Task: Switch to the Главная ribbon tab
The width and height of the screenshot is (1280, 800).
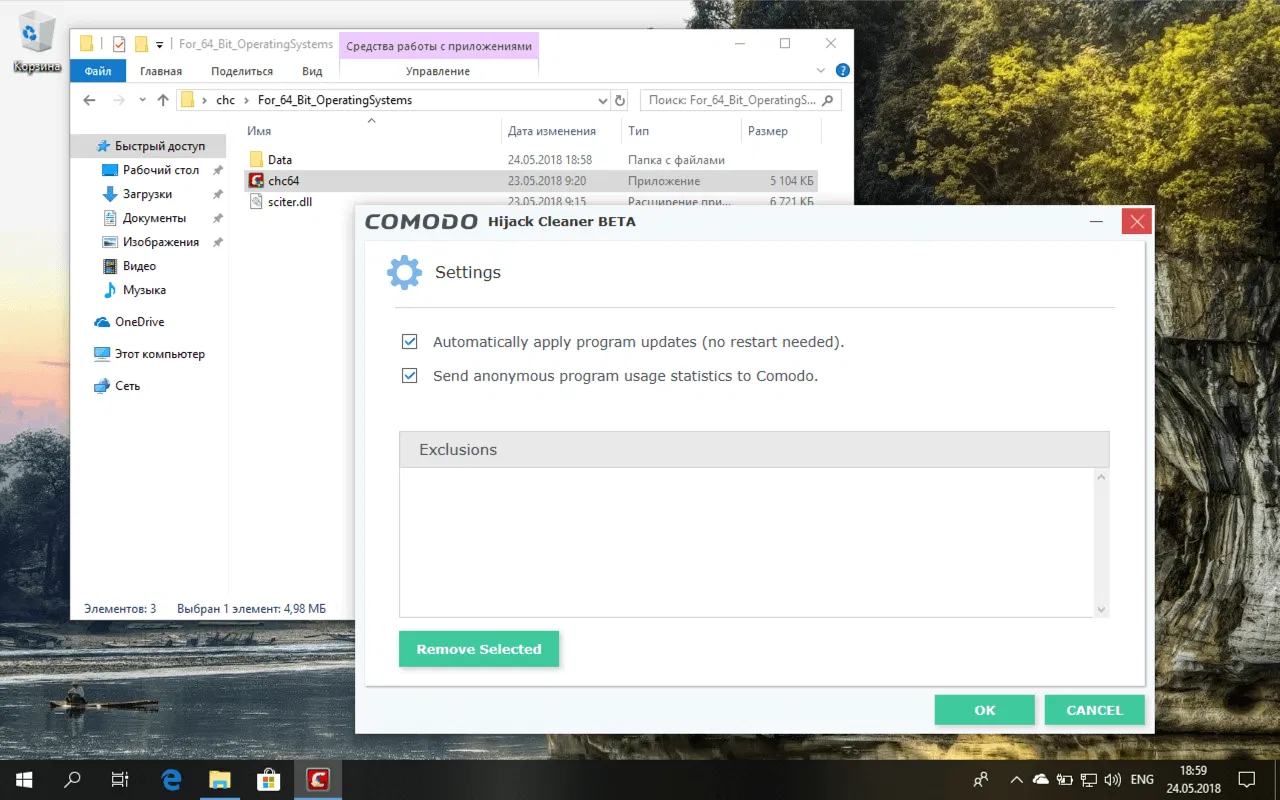Action: 161,71
